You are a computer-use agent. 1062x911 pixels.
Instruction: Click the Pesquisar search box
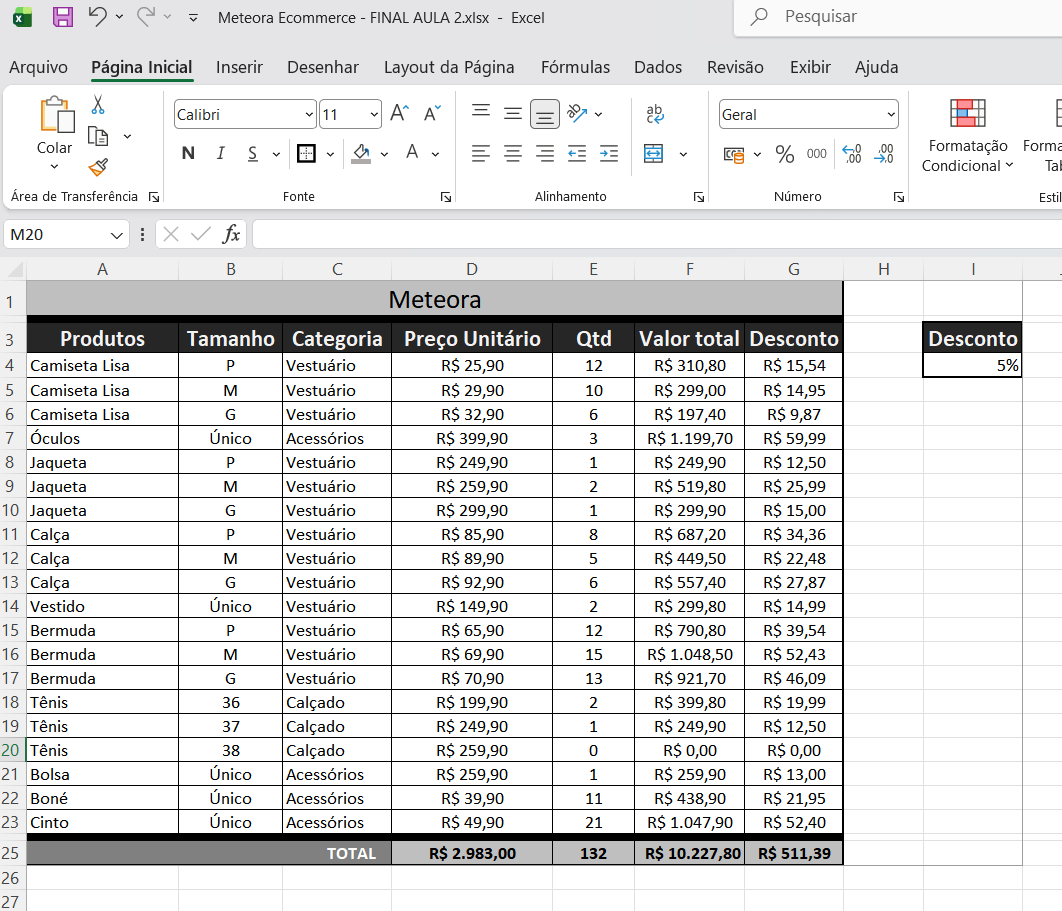tap(900, 17)
